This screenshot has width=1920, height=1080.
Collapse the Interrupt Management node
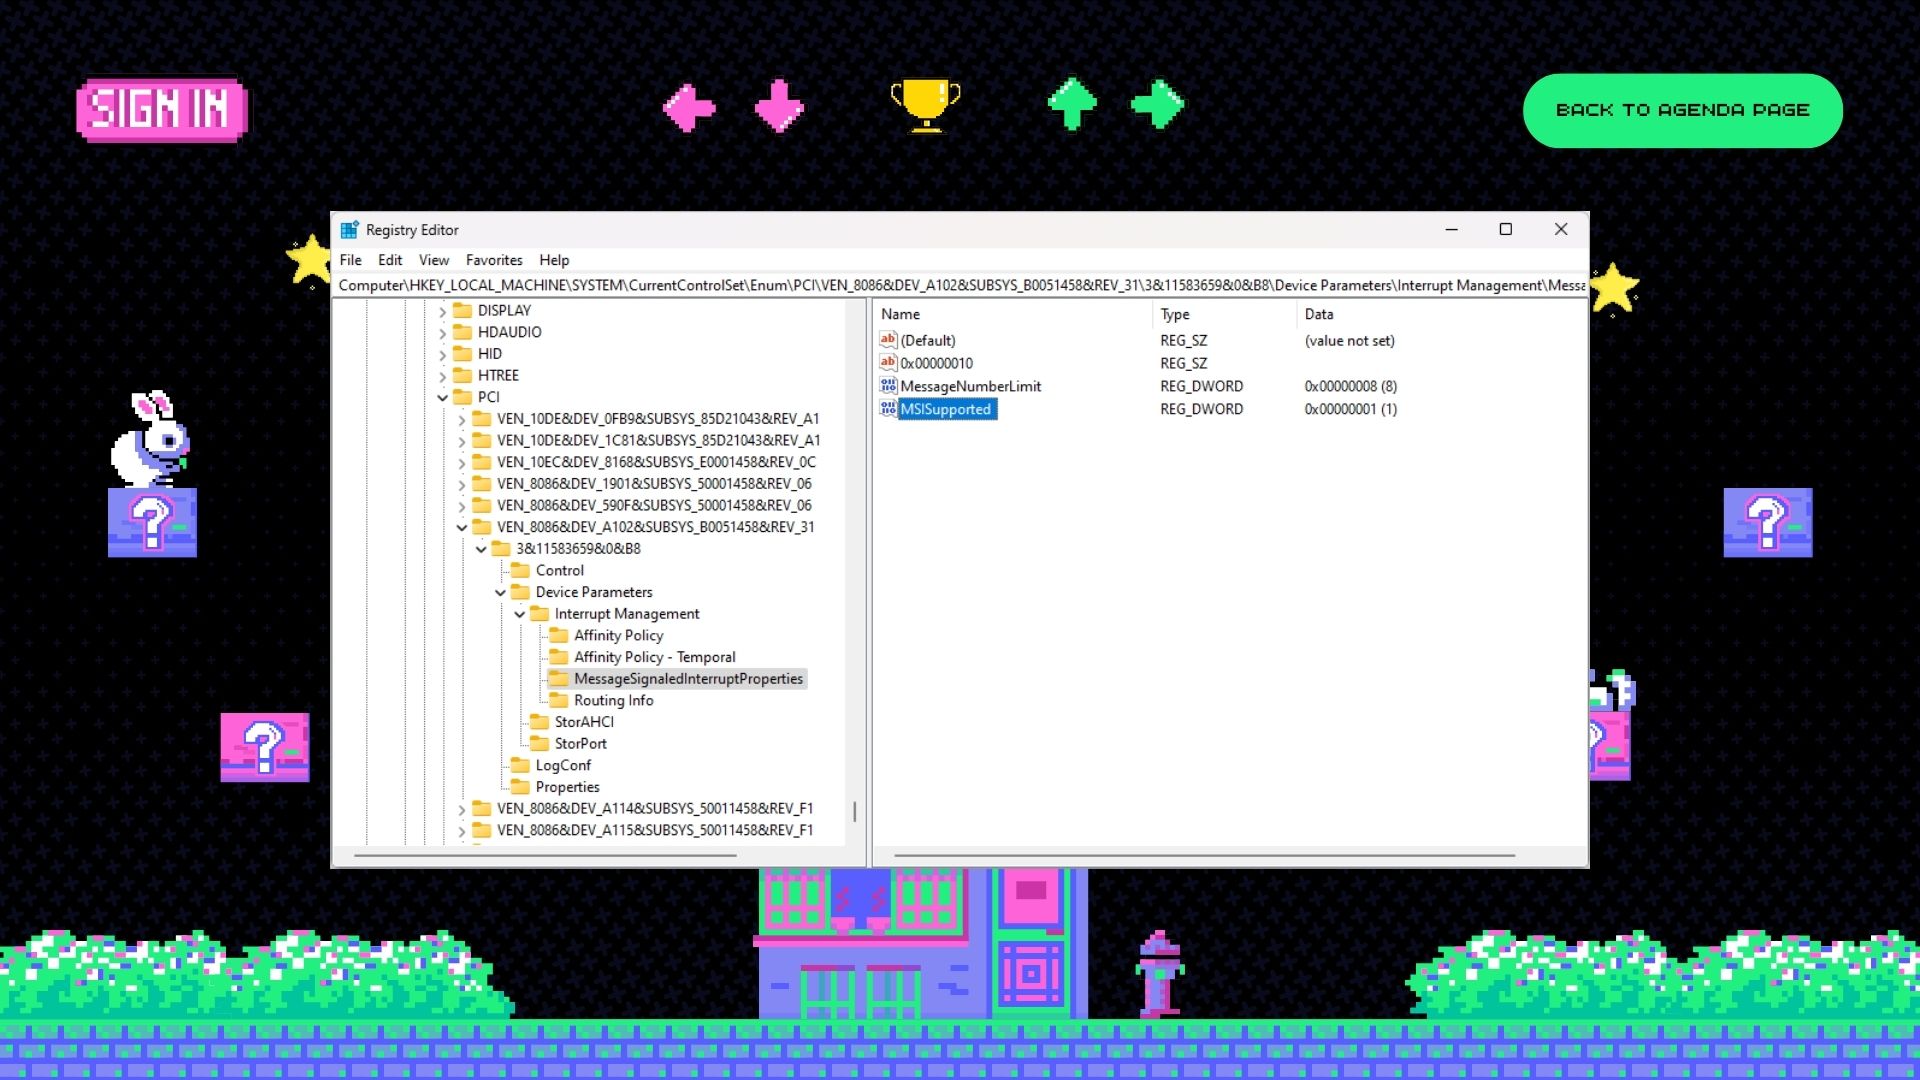tap(519, 614)
